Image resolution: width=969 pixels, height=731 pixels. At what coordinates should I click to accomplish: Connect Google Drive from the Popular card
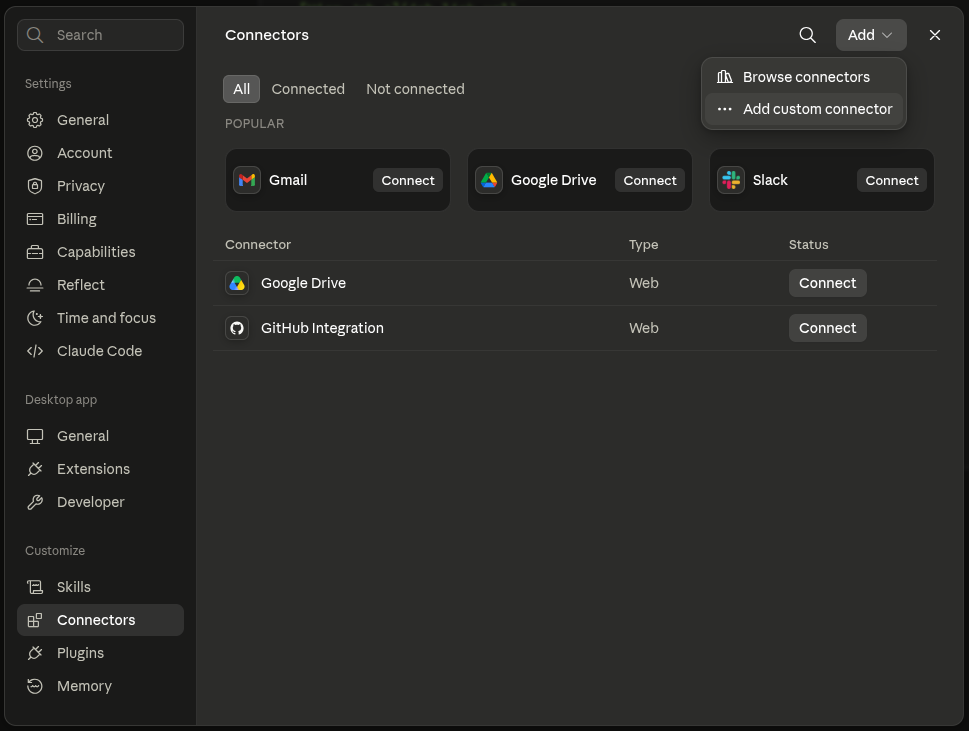tap(650, 180)
